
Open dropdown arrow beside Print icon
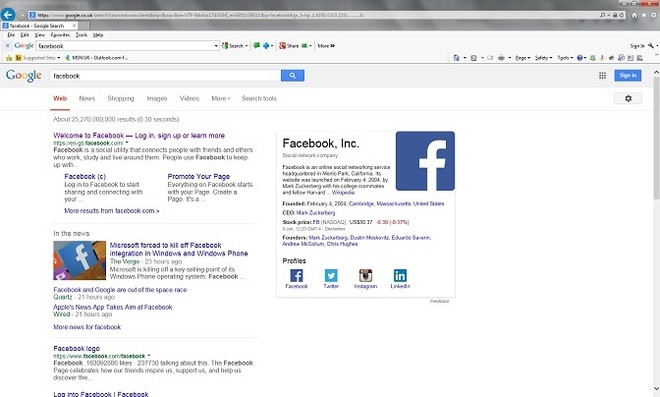coord(509,58)
